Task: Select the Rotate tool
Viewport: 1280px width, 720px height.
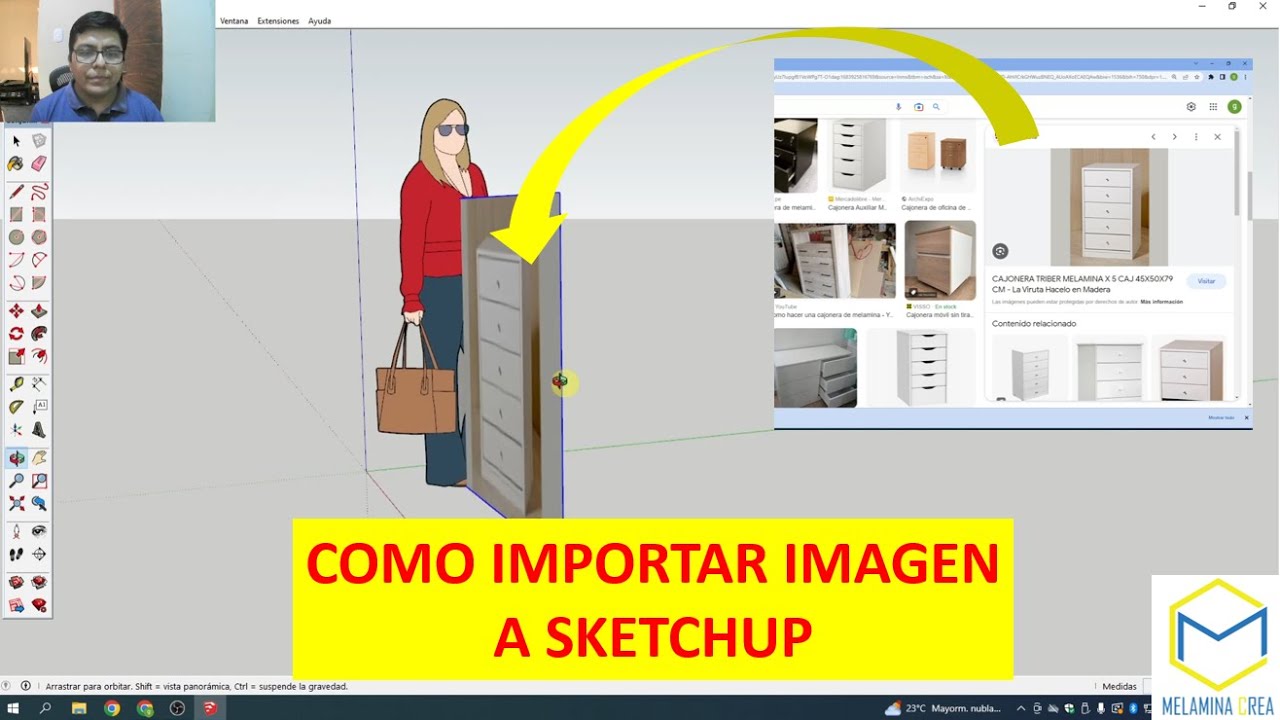Action: 16,334
